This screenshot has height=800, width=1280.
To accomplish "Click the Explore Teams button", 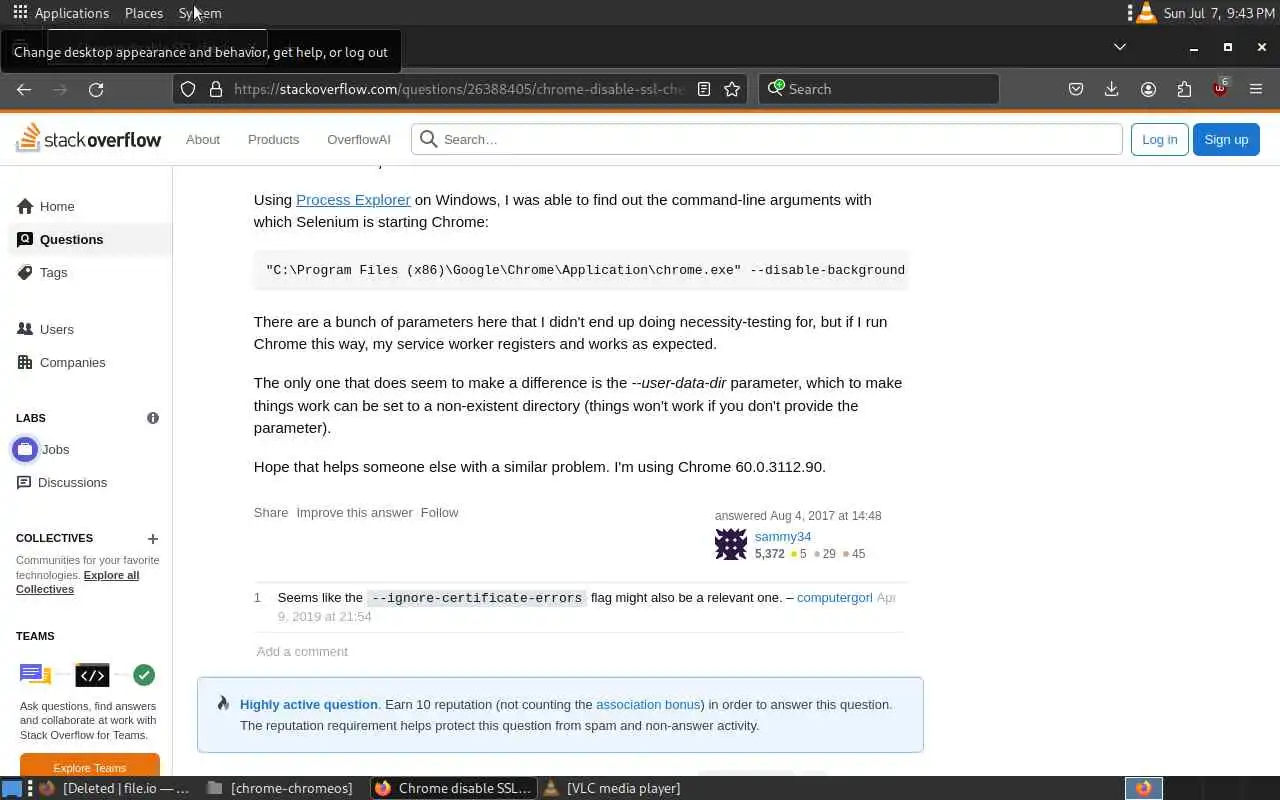I will click(x=90, y=766).
